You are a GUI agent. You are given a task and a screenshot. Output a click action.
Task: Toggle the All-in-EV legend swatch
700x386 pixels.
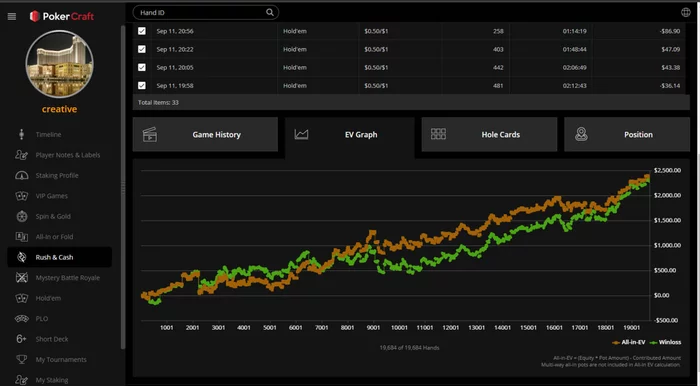tap(616, 342)
